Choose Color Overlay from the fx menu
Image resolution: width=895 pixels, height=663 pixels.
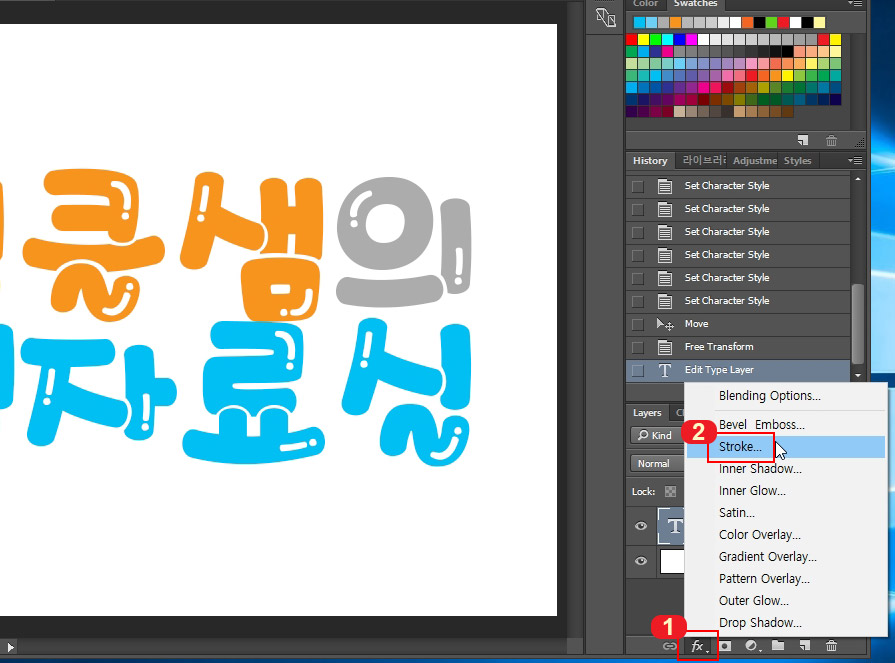tap(759, 535)
